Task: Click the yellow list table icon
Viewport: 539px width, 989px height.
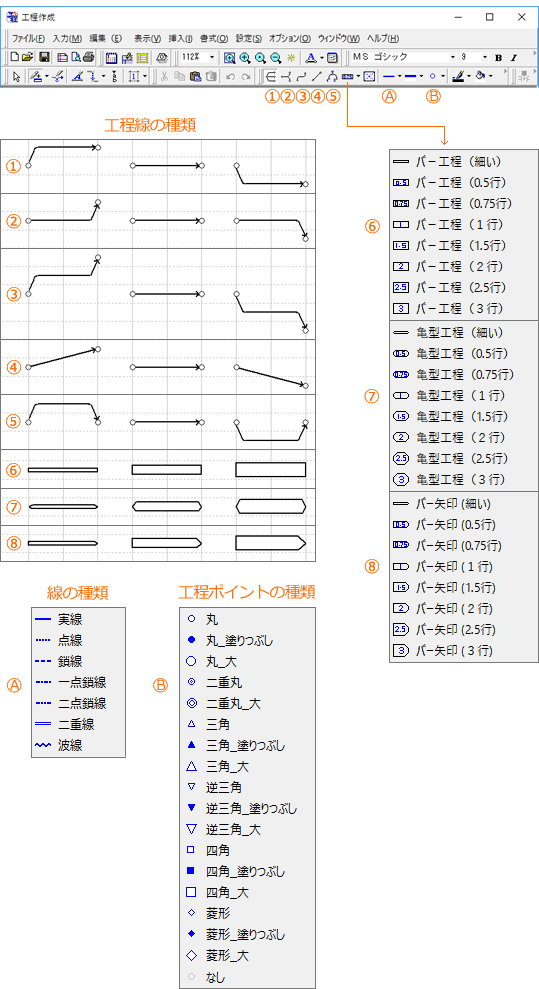Action: 142,57
